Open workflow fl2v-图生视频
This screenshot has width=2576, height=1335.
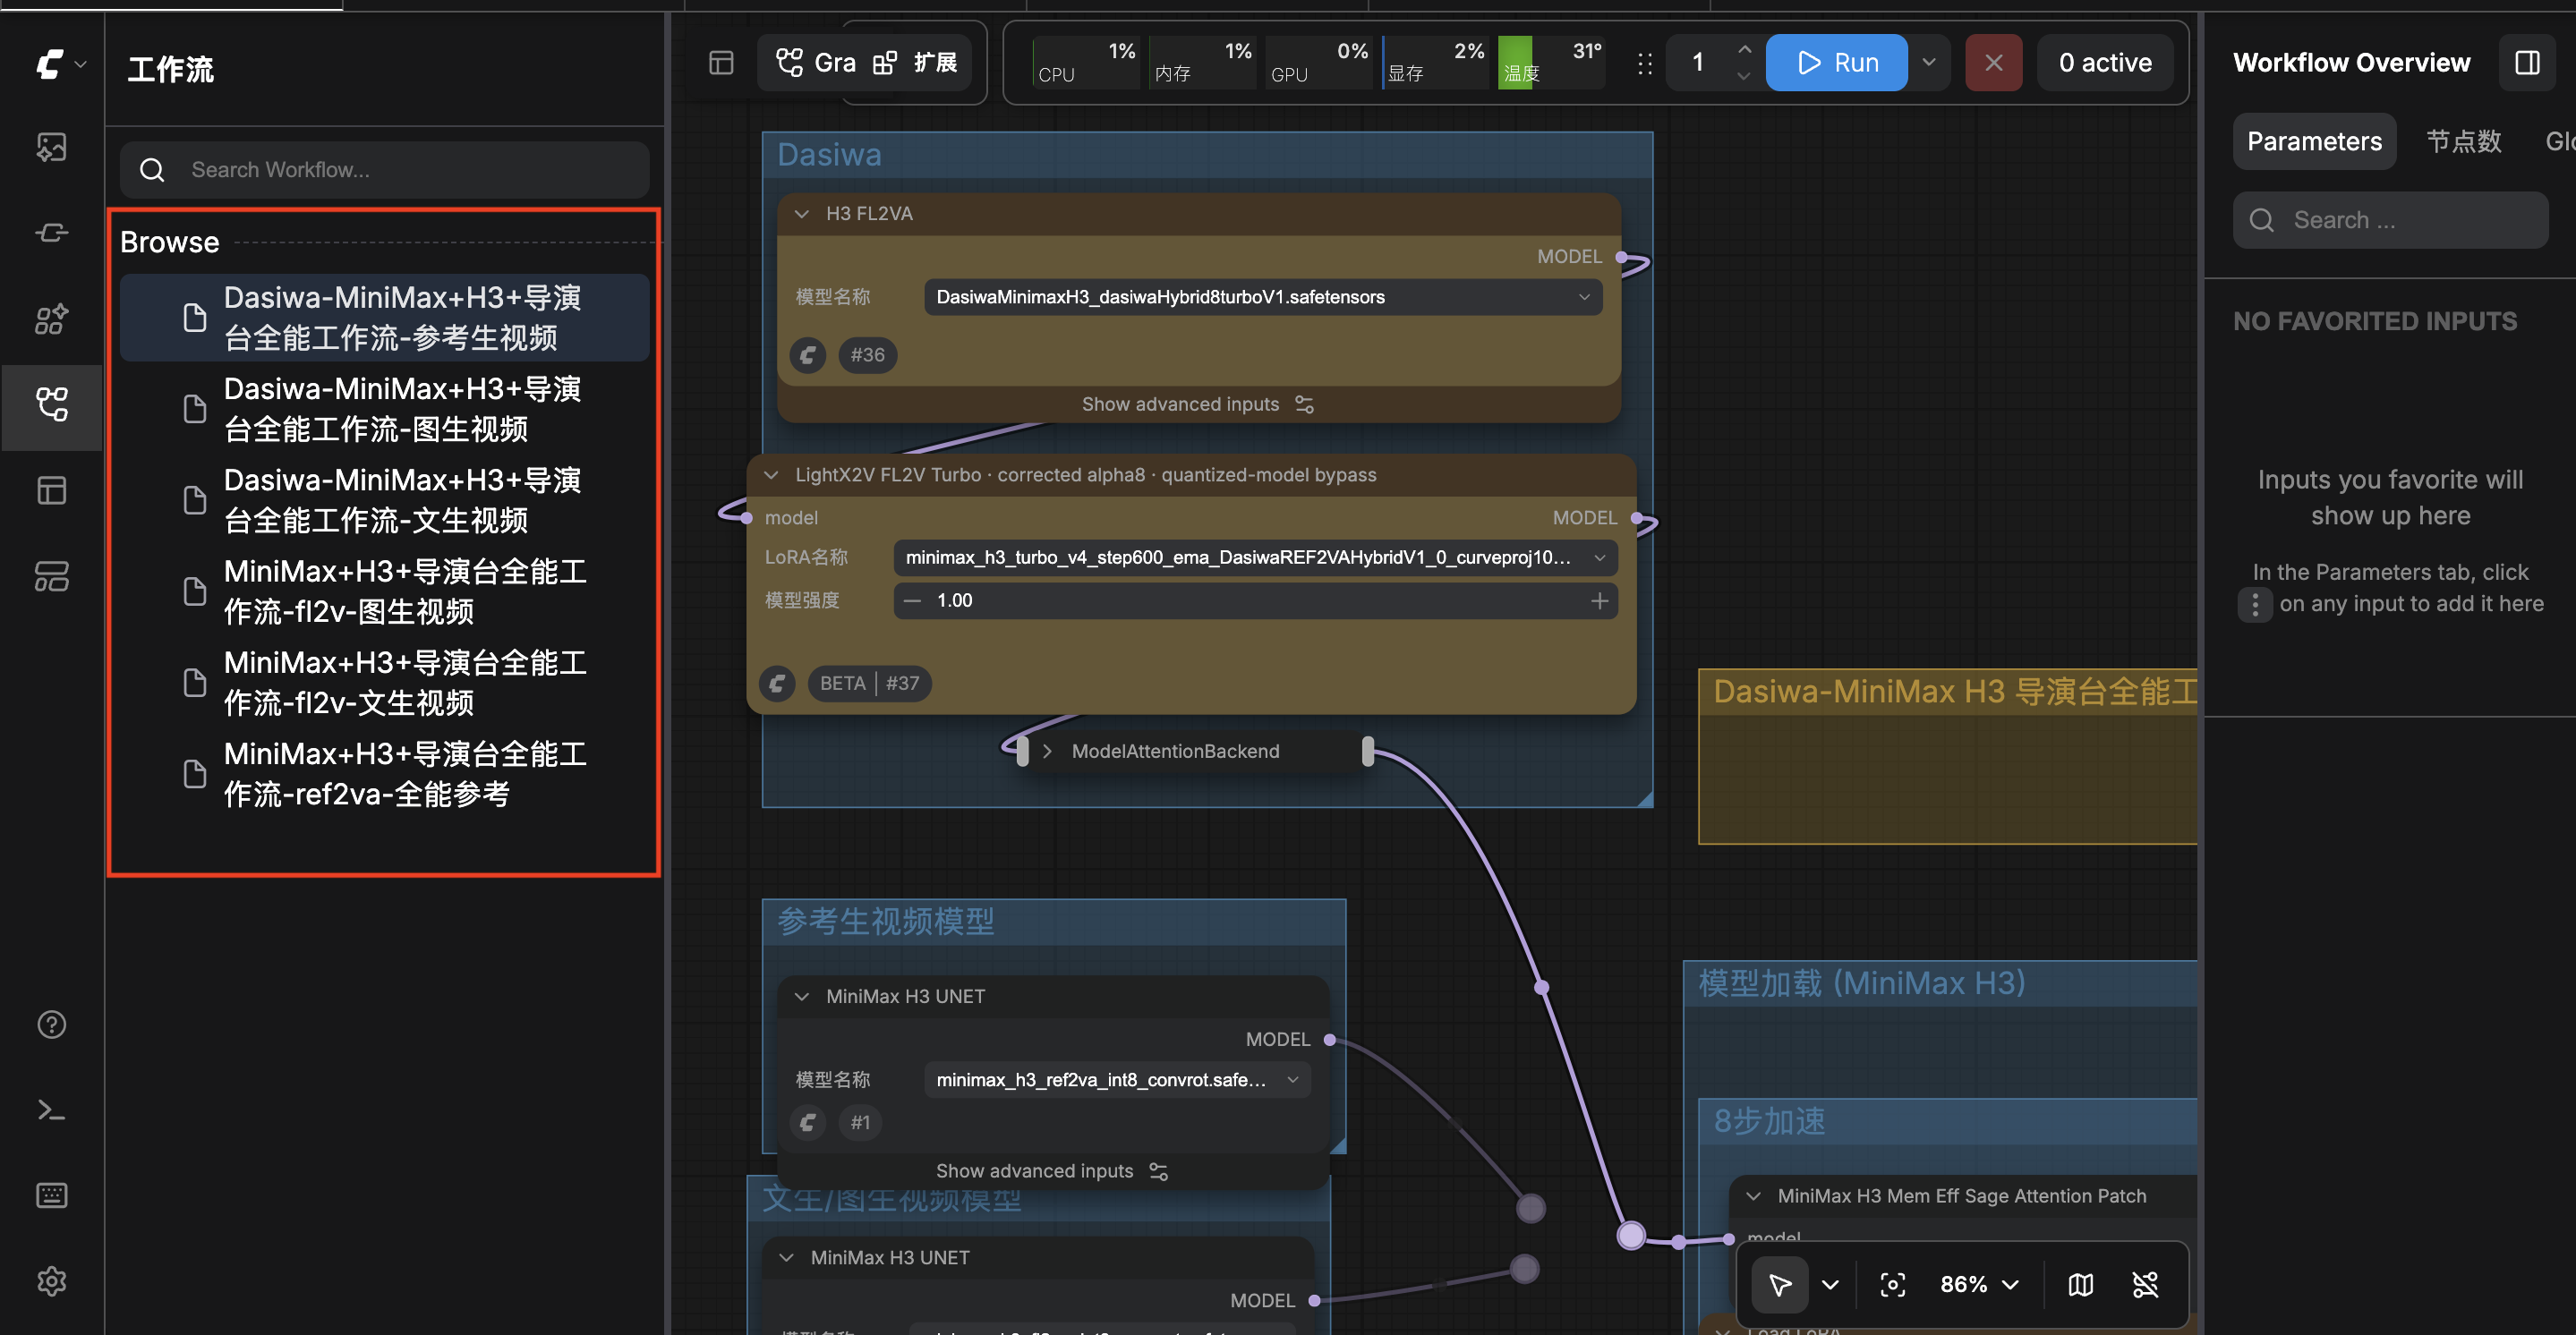385,591
